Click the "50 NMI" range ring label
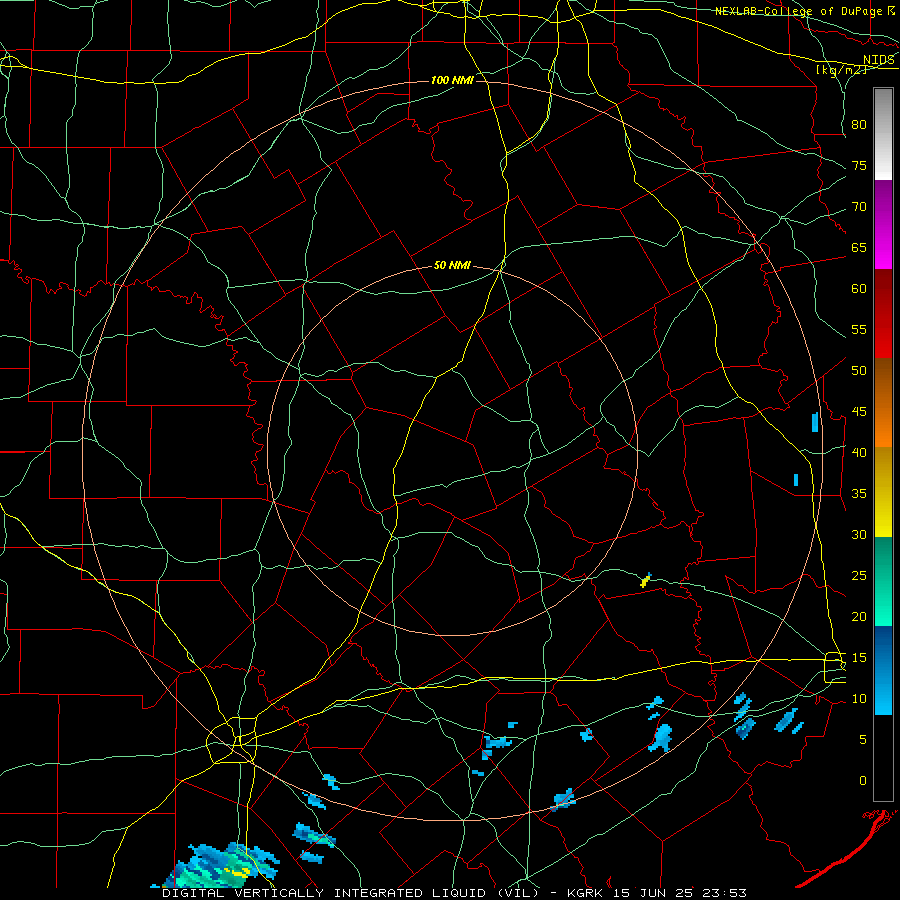This screenshot has height=900, width=900. pyautogui.click(x=452, y=265)
